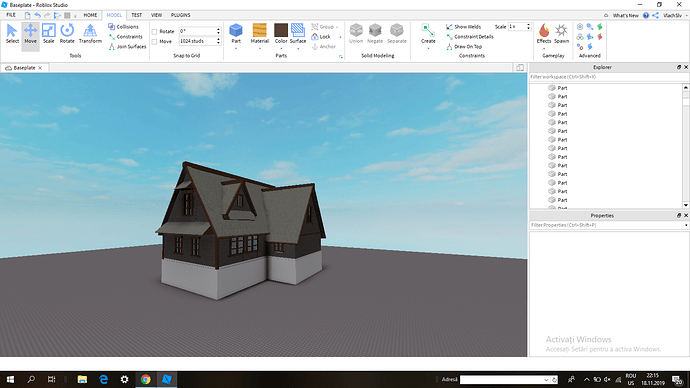690x388 pixels.
Task: Click the Create constraint icon
Action: (x=428, y=34)
